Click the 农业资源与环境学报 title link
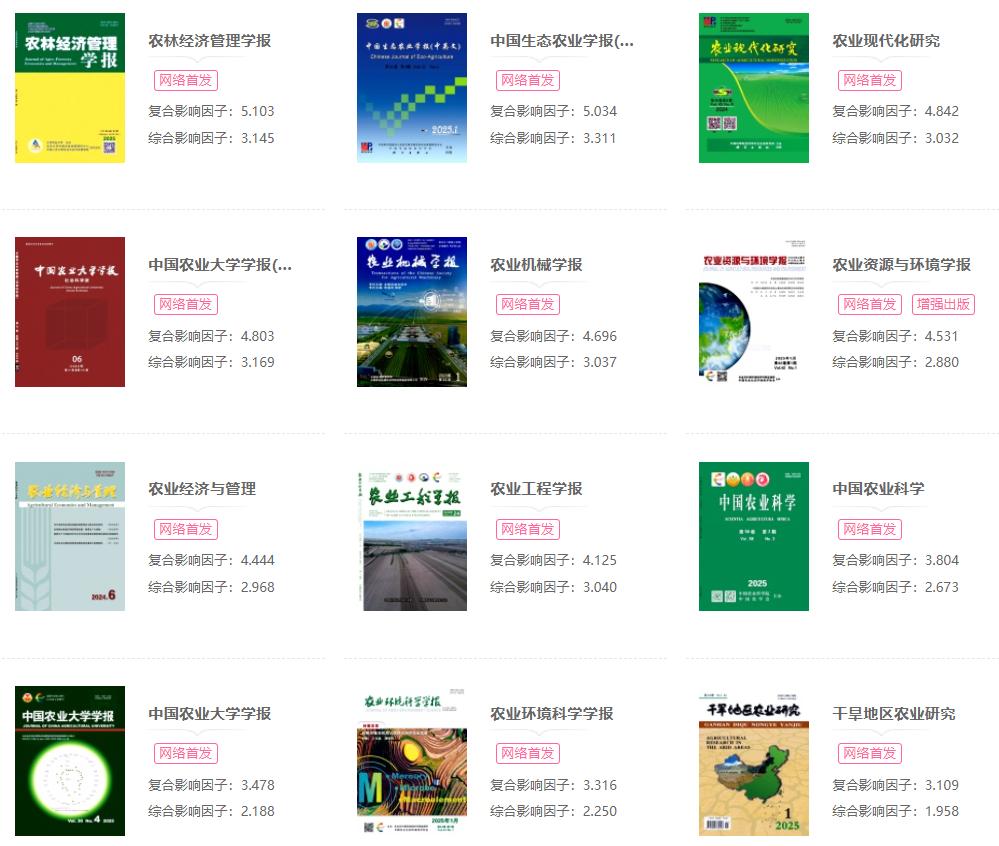The image size is (999, 846). 901,265
